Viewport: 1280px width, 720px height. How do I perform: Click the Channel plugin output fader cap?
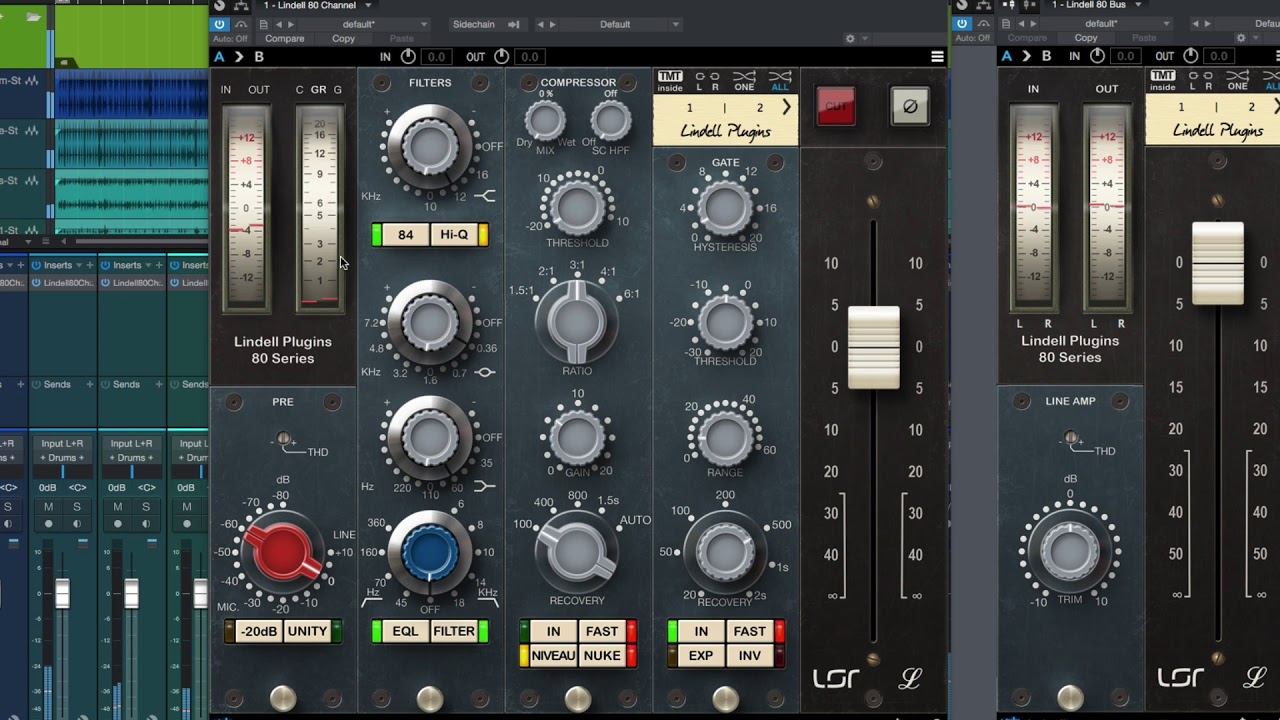pyautogui.click(x=874, y=347)
